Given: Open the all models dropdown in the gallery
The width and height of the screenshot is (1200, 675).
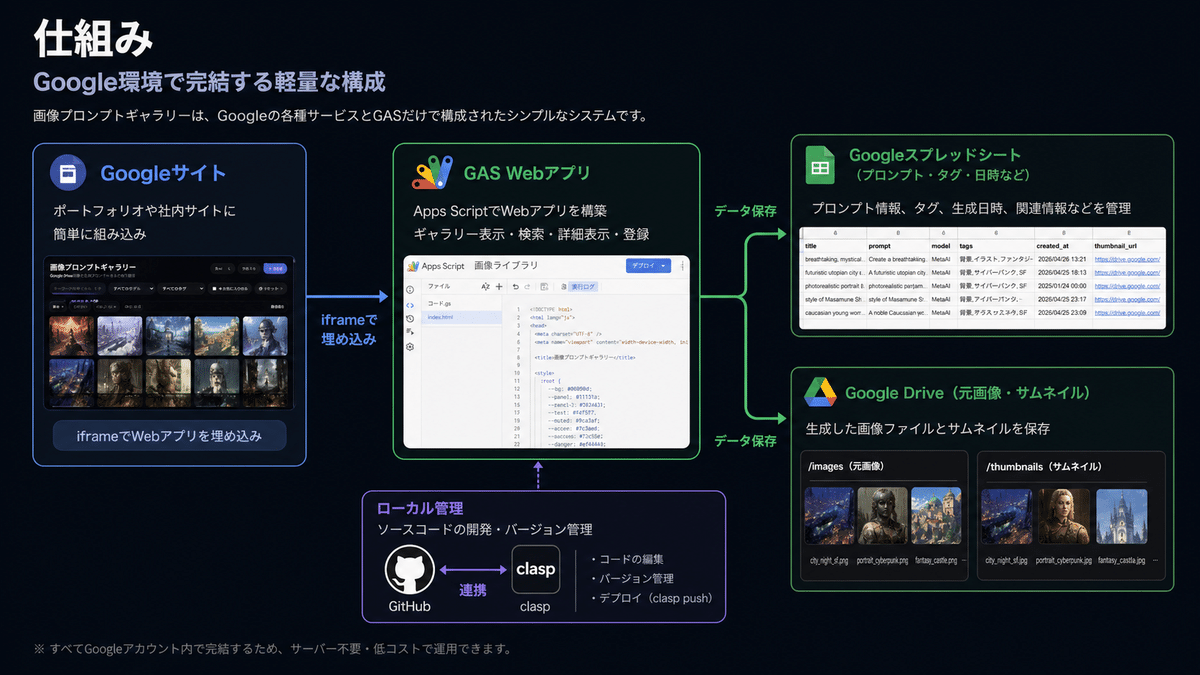Looking at the screenshot, I should (134, 288).
